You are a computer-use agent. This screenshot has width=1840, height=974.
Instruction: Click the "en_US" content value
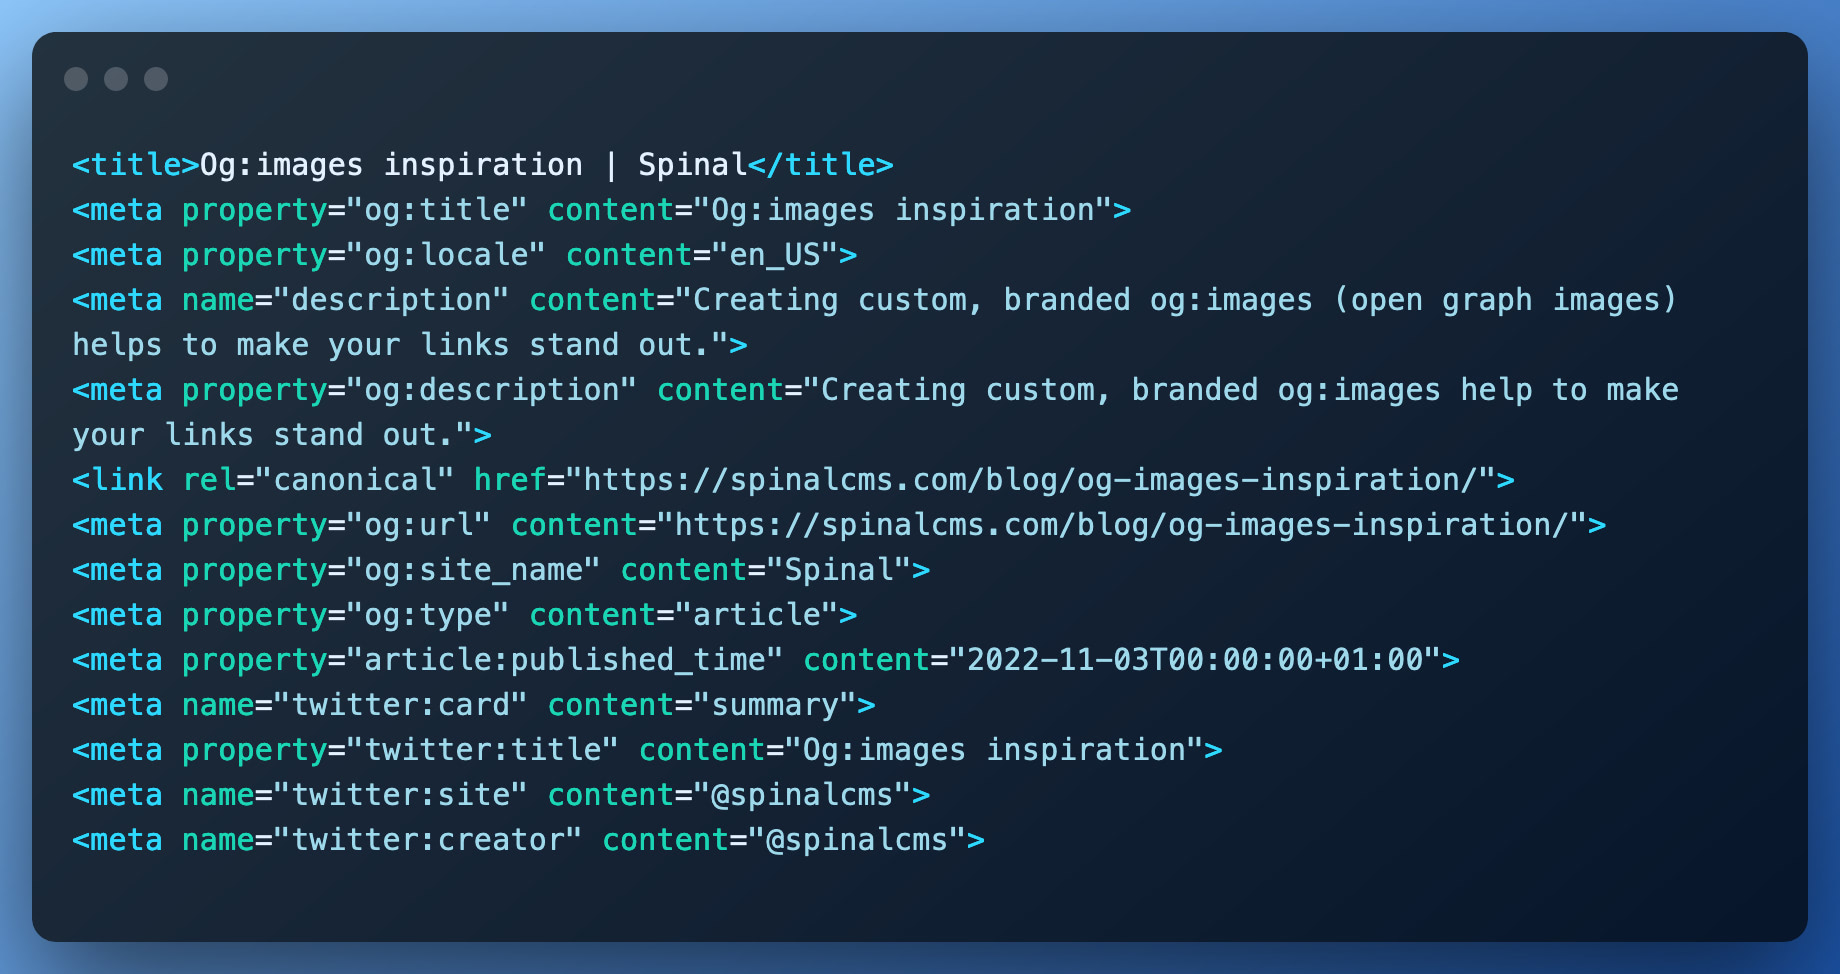[775, 254]
